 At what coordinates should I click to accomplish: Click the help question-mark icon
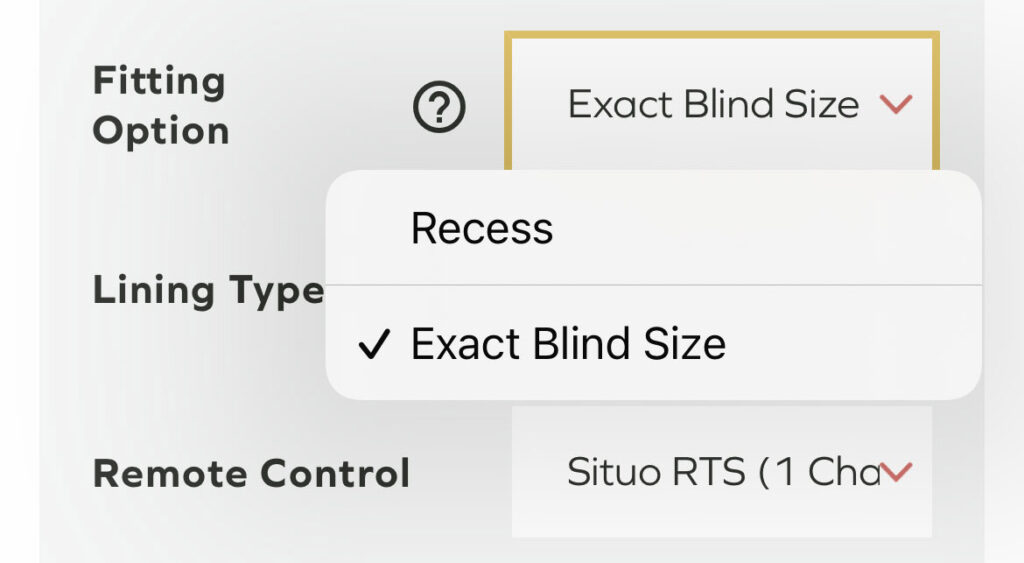(439, 107)
